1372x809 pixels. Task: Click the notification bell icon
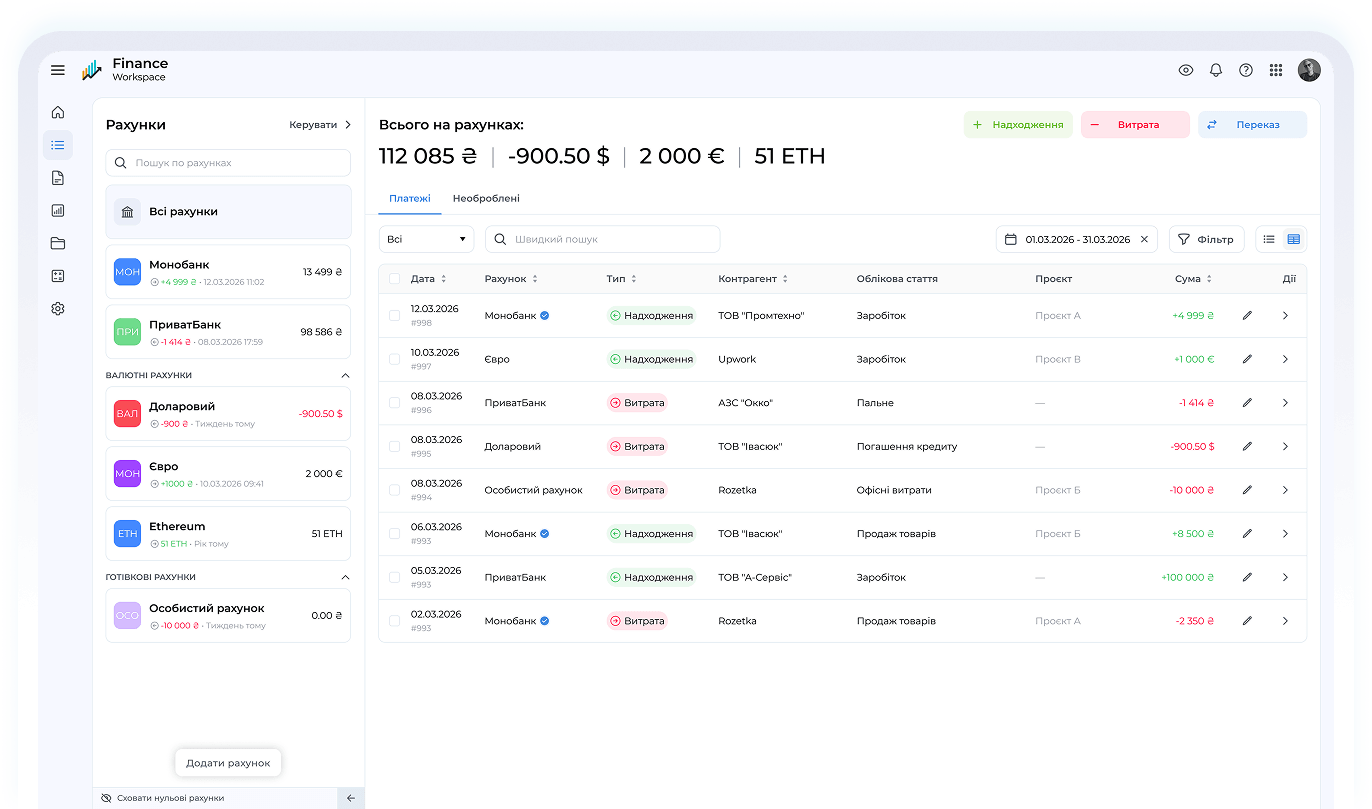(1216, 70)
